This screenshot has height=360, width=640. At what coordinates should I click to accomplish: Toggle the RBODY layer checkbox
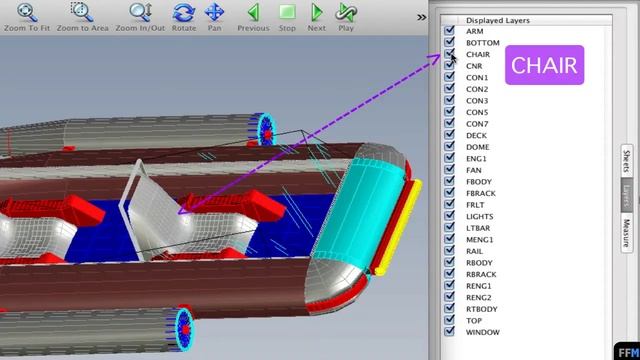tap(449, 262)
